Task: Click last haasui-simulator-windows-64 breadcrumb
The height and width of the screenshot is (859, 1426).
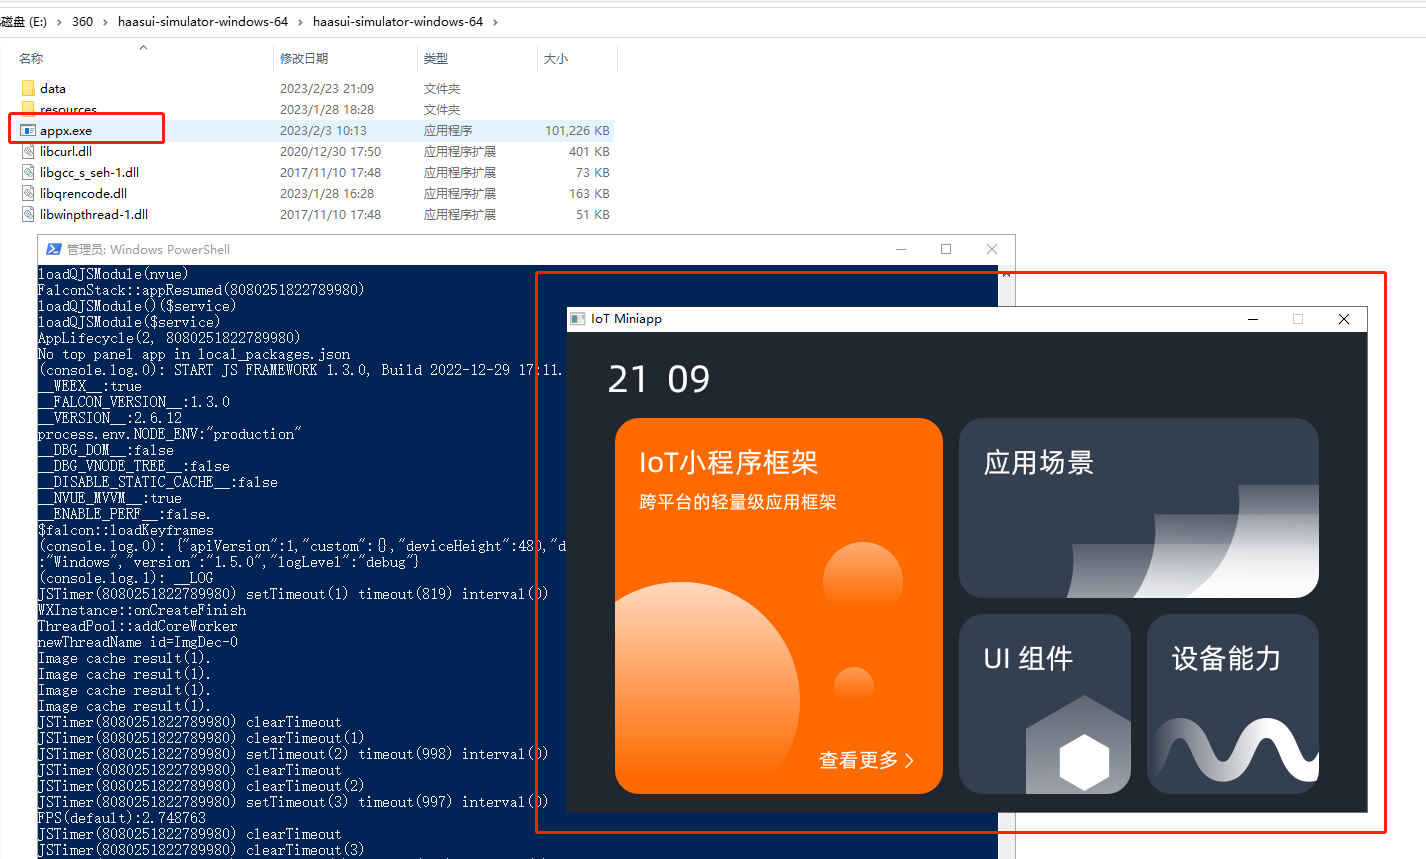Action: pyautogui.click(x=398, y=21)
